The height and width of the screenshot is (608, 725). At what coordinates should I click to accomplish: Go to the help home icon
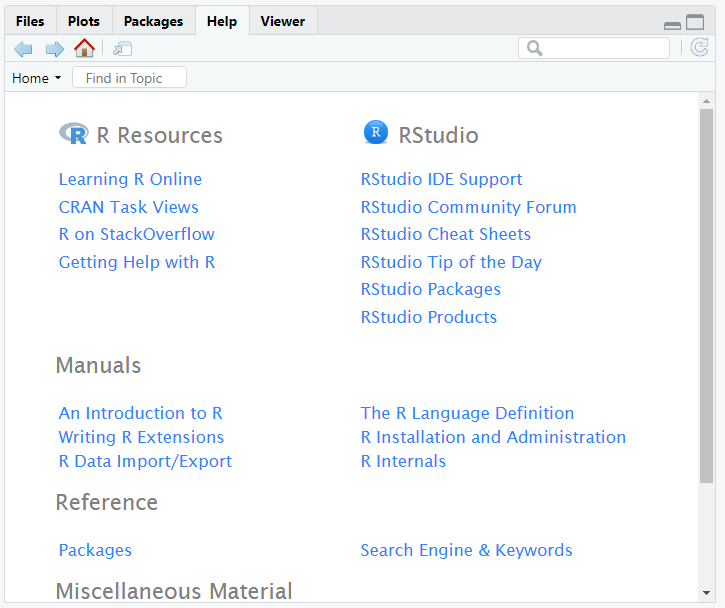(84, 48)
